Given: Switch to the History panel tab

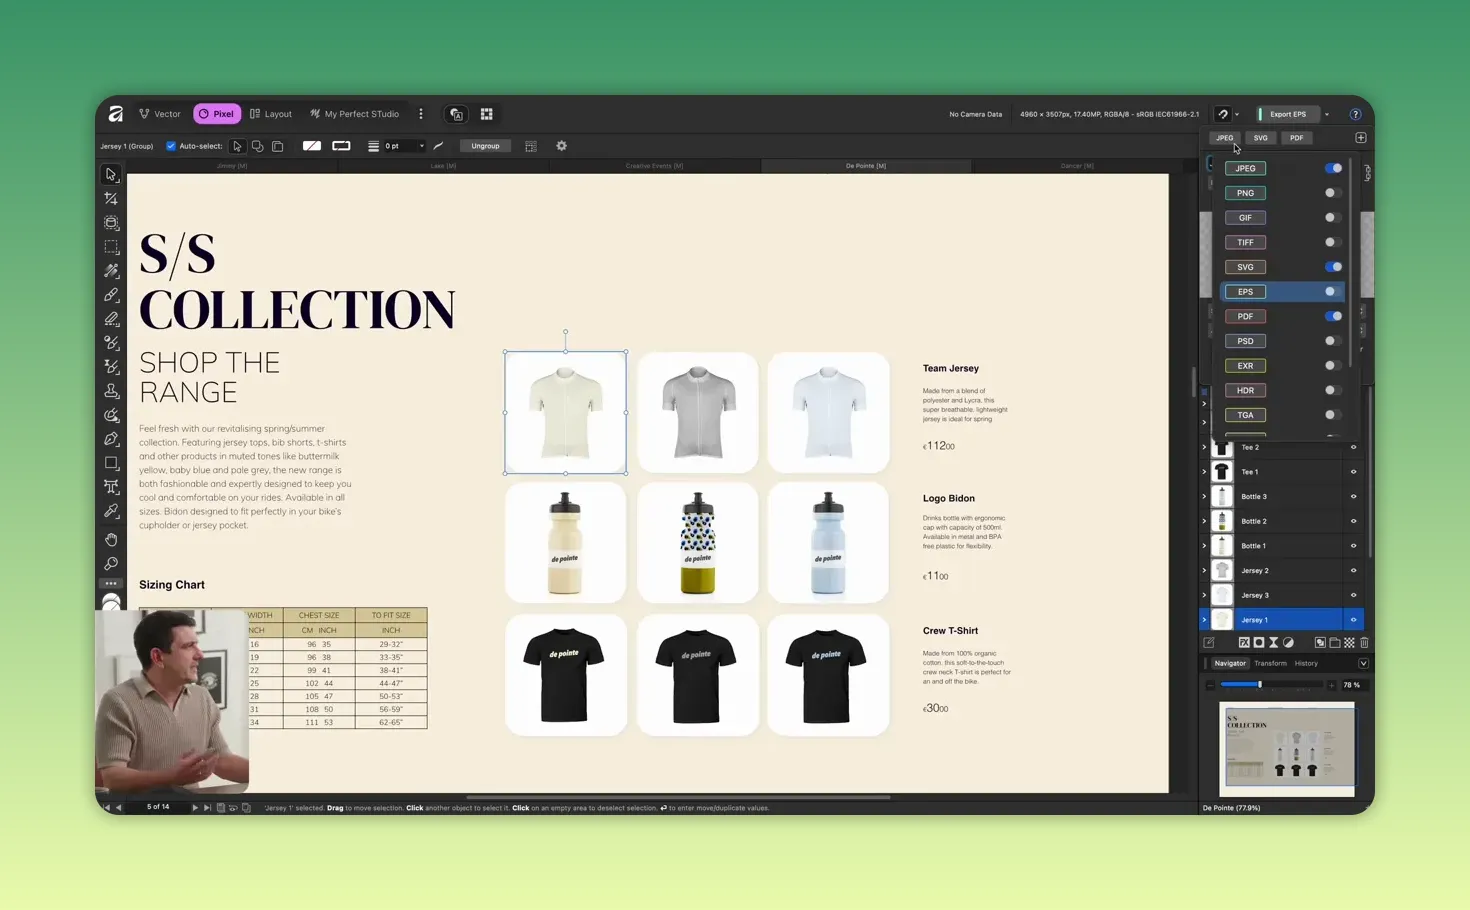Looking at the screenshot, I should coord(1306,663).
